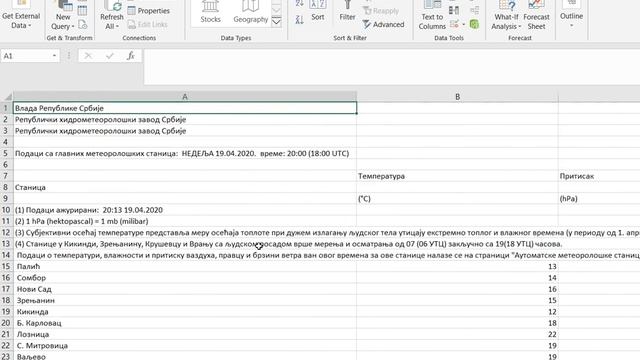Screen dimensions: 640x360
Task: Click the С. Митровица station cell
Action: (185, 346)
